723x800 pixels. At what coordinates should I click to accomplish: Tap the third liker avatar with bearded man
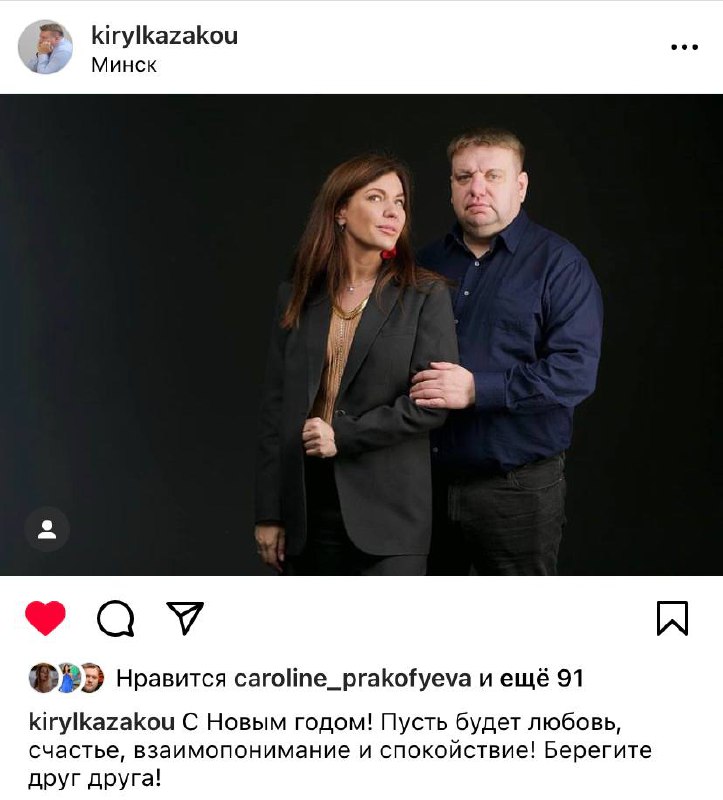pyautogui.click(x=92, y=678)
